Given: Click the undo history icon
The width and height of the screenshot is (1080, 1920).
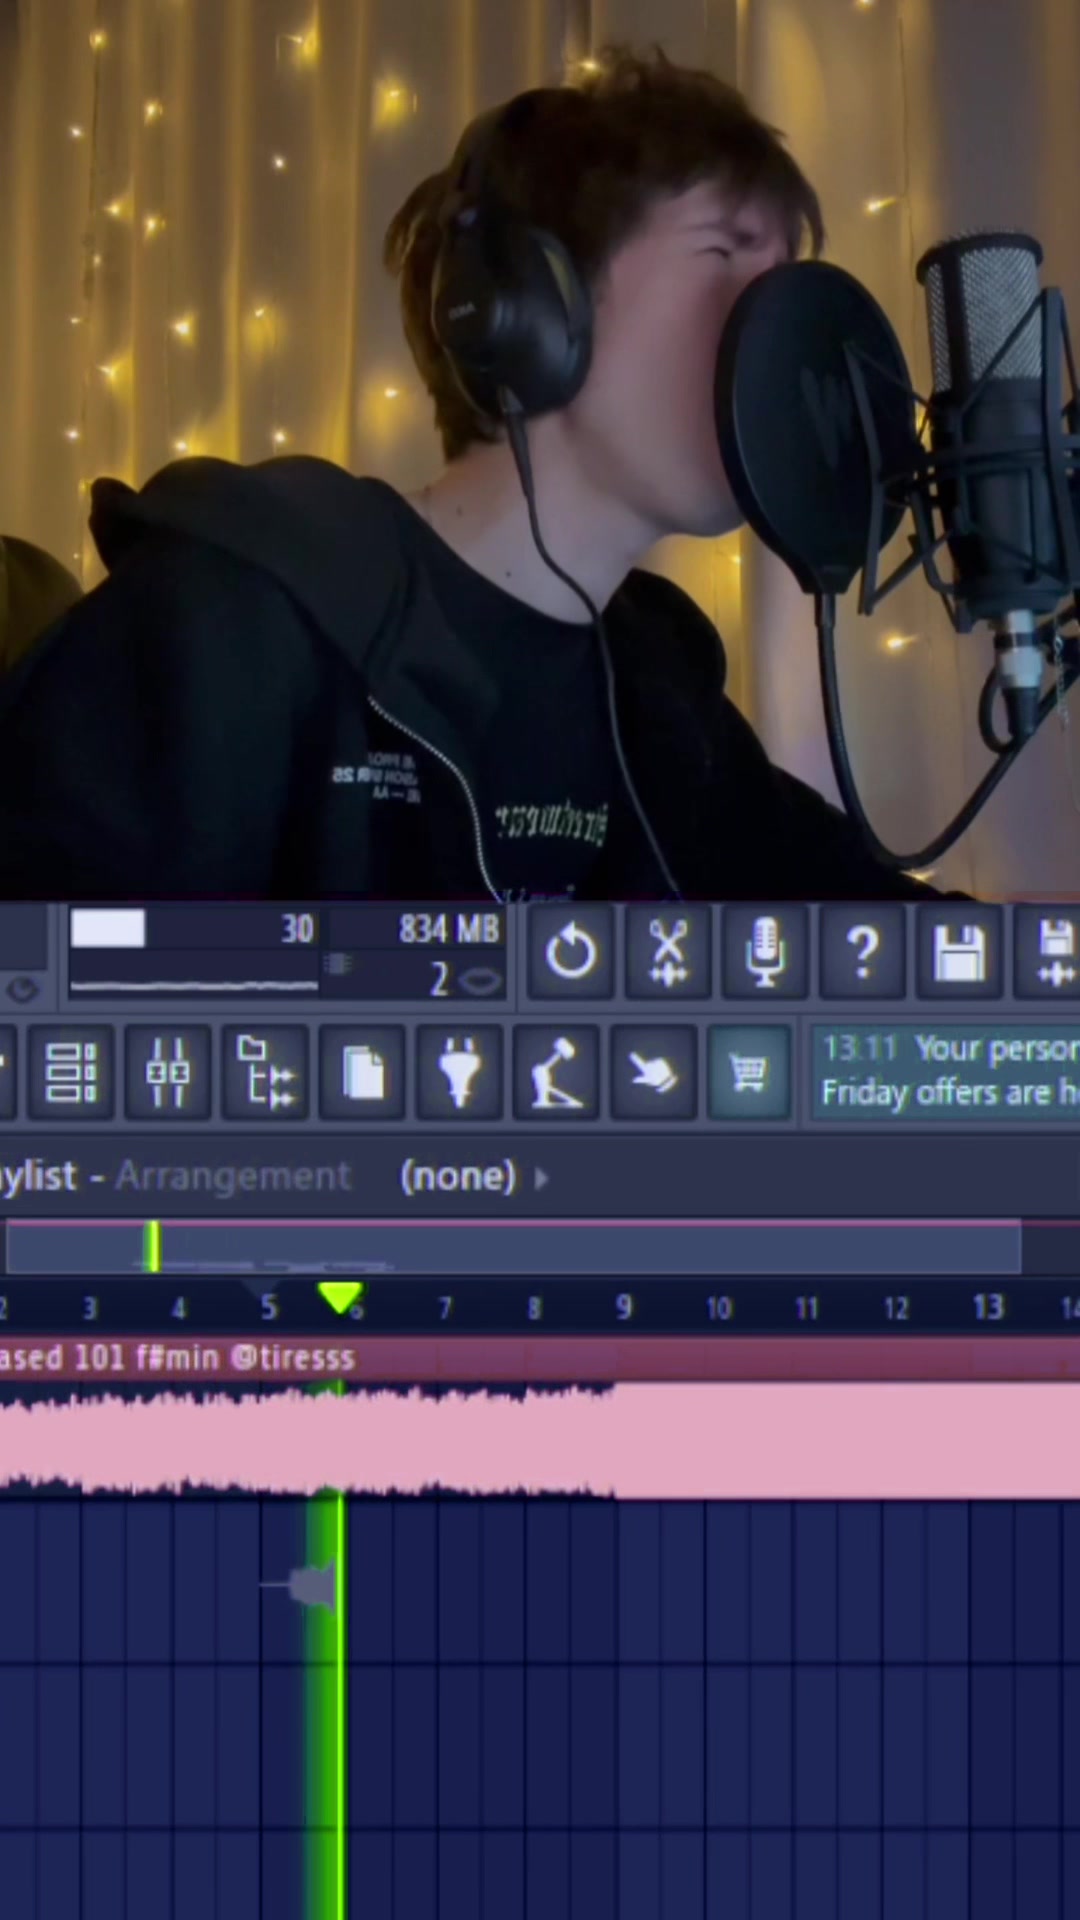Looking at the screenshot, I should click(570, 951).
